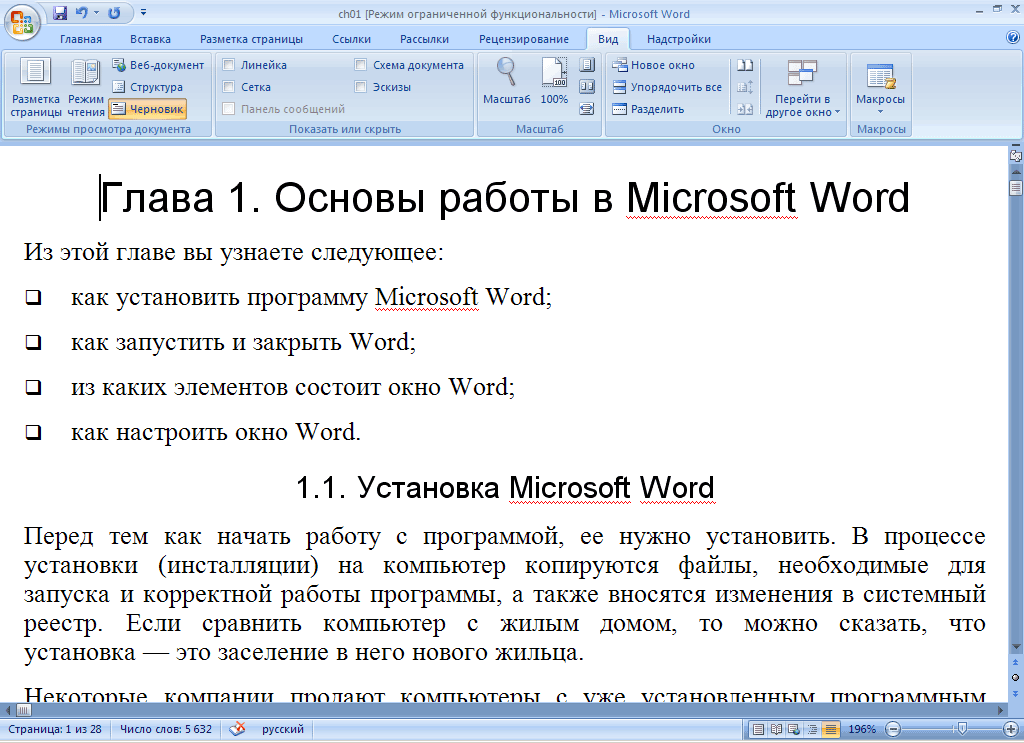Viewport: 1024px width, 743px height.
Task: Click Reset Window Position icon
Action: (x=745, y=109)
